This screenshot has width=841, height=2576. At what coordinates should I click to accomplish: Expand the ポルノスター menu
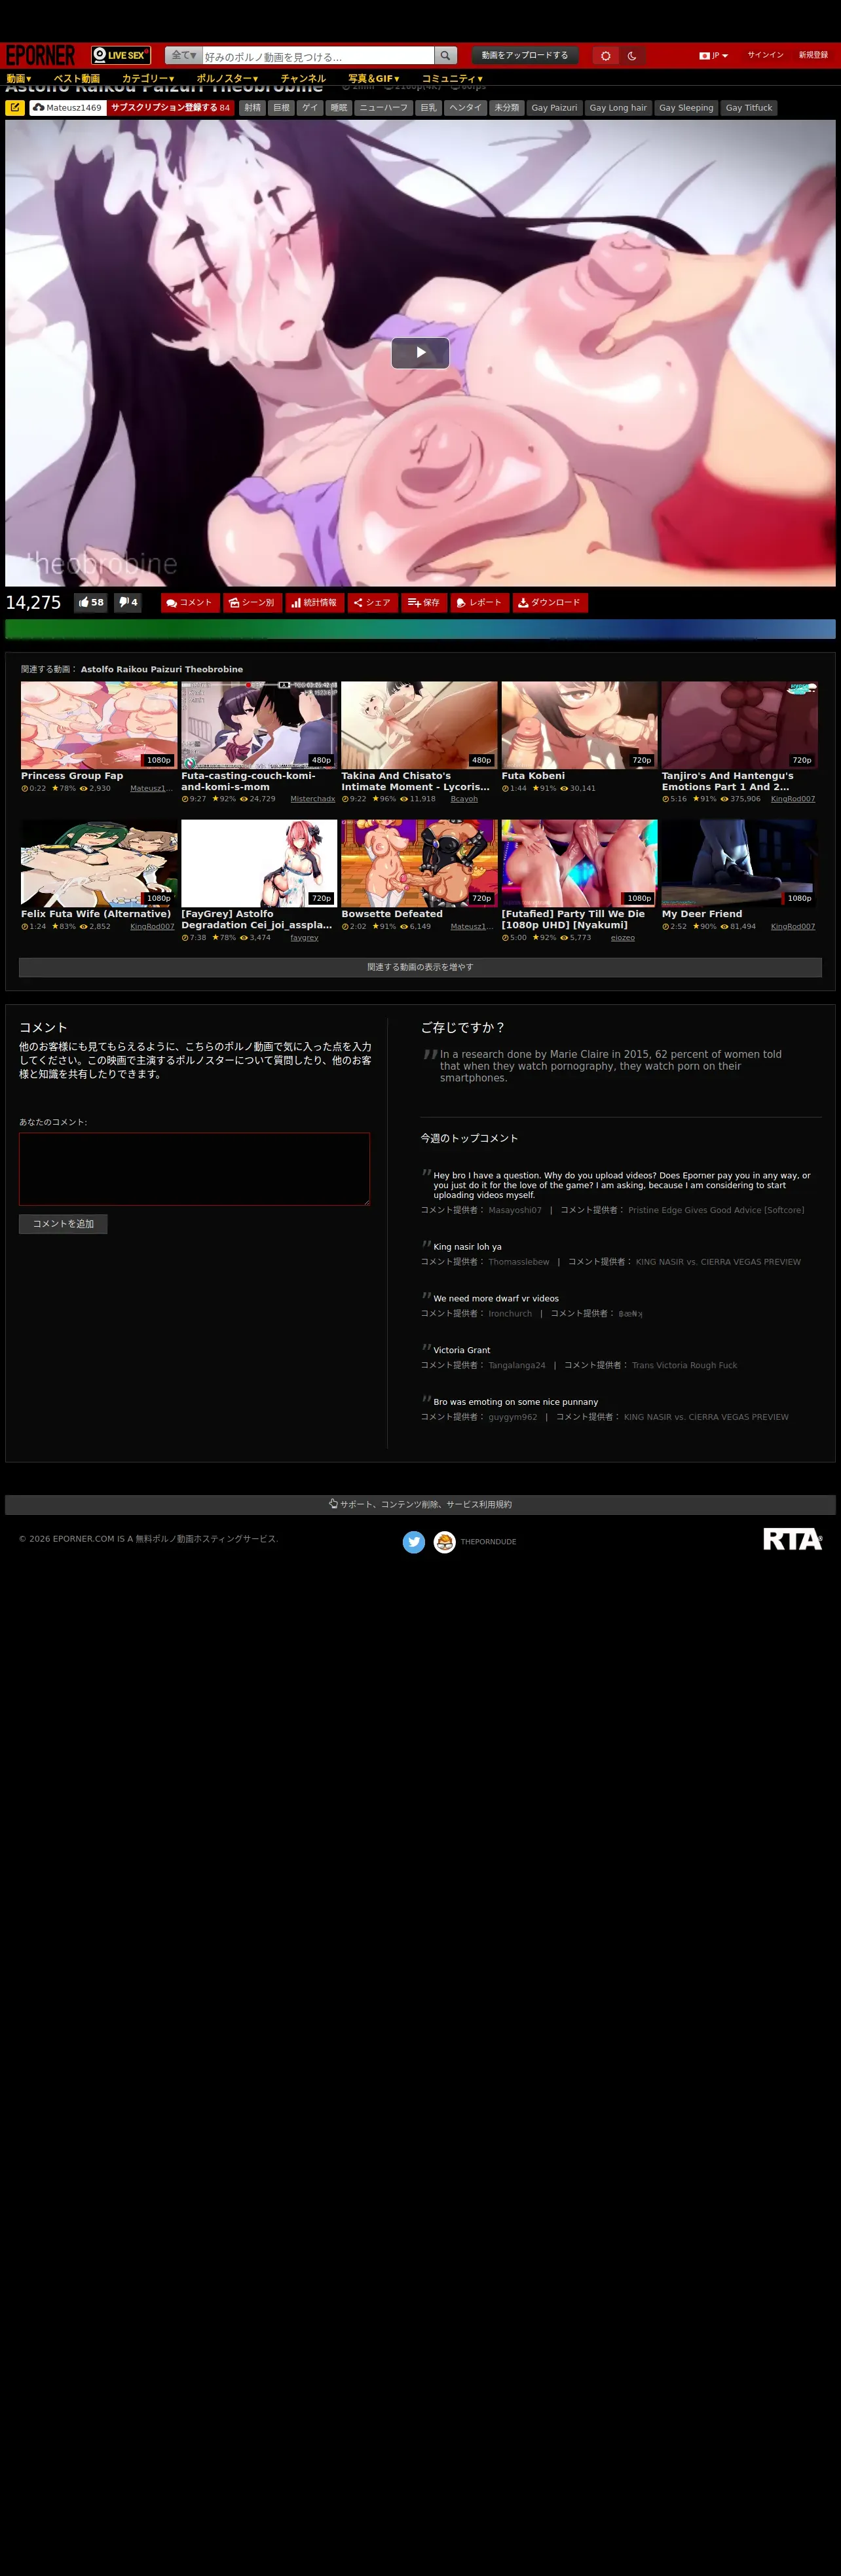pyautogui.click(x=227, y=78)
